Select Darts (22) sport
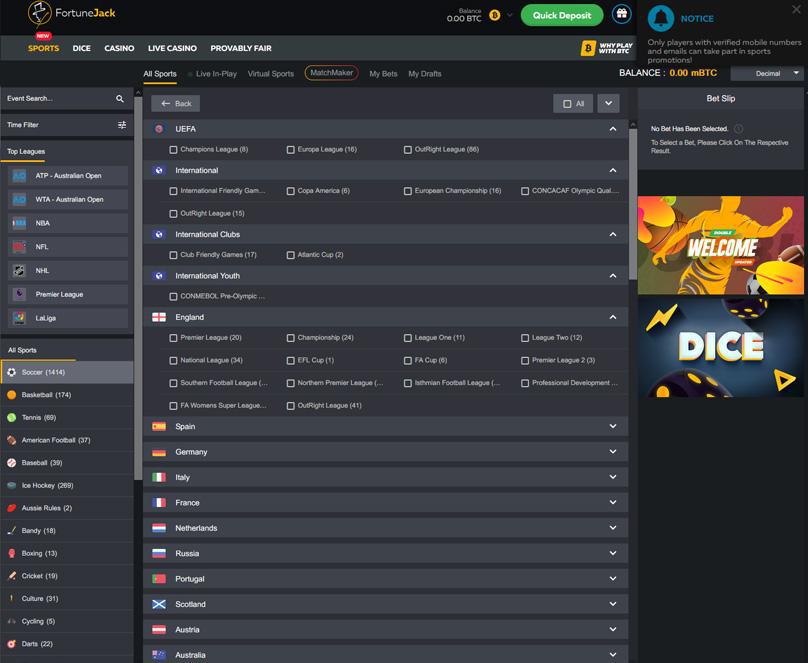 tap(67, 644)
